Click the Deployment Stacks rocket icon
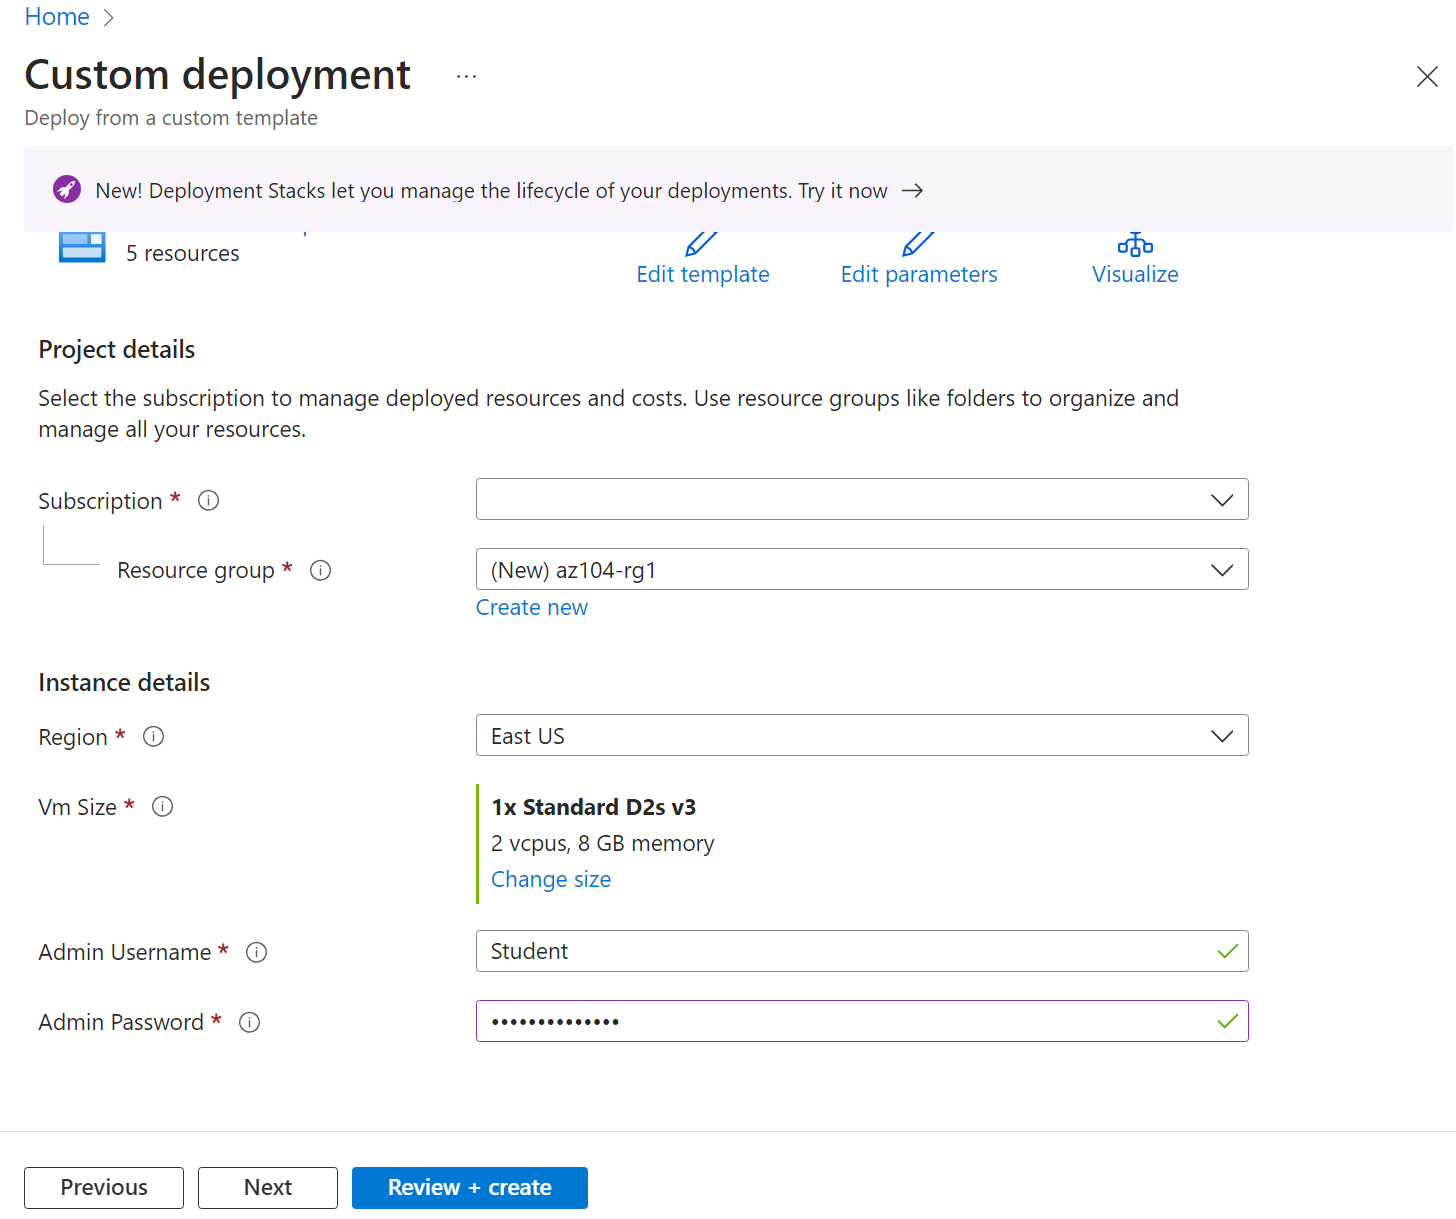The width and height of the screenshot is (1456, 1219). coord(67,190)
